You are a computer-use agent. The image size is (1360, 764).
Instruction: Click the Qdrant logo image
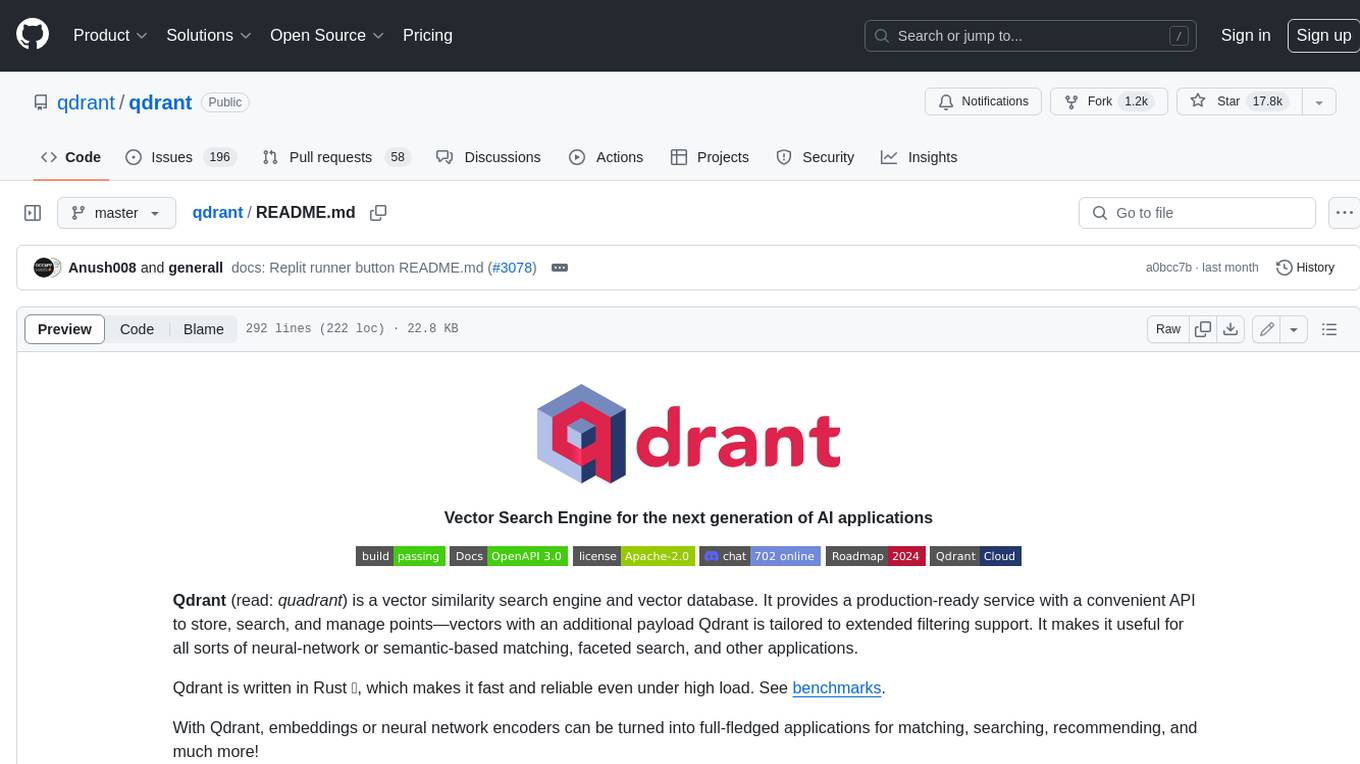(x=688, y=434)
